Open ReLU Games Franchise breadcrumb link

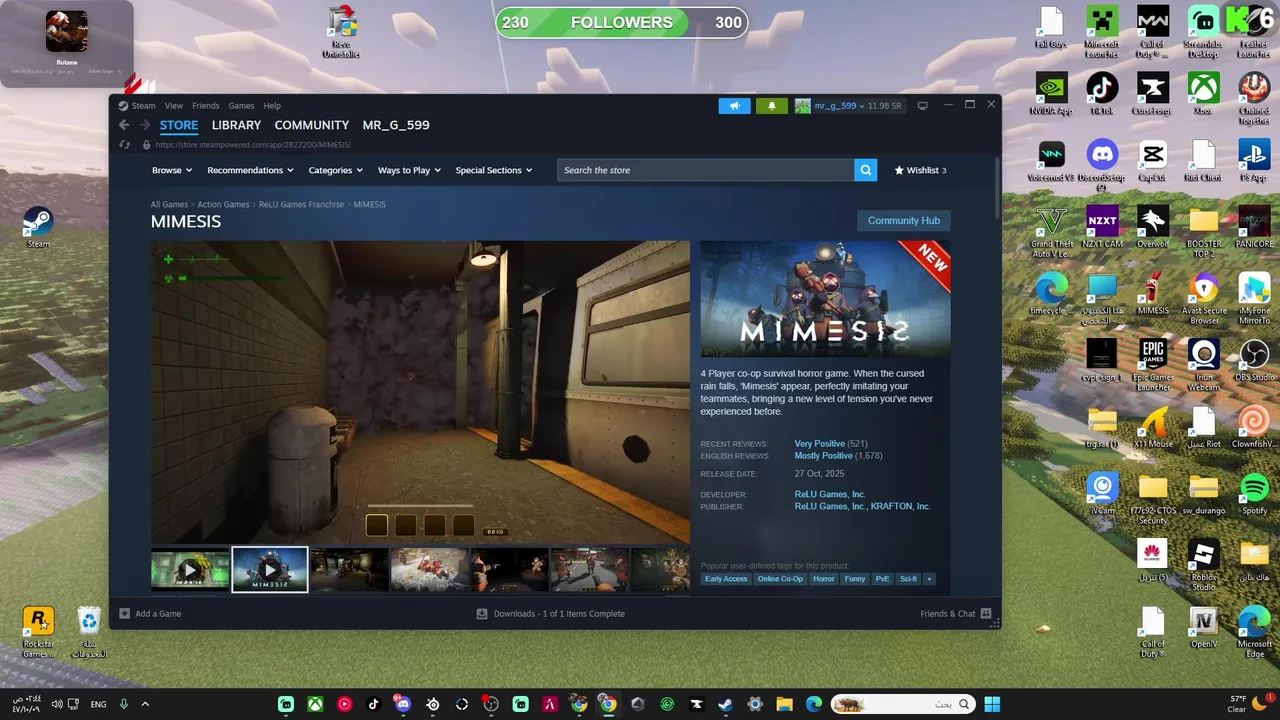(301, 204)
